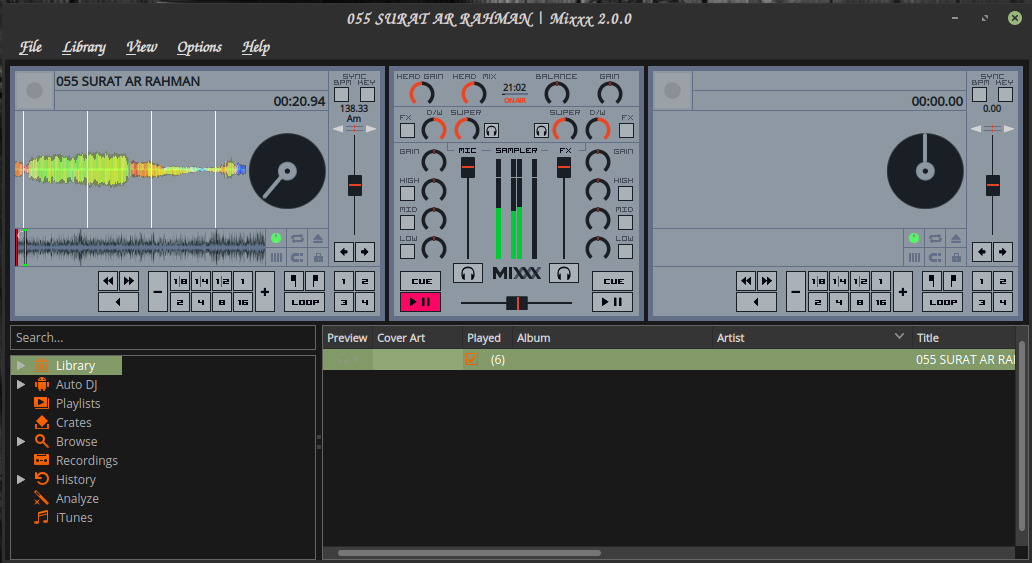Click the Artist column sort arrow
Image resolution: width=1032 pixels, height=563 pixels.
point(899,336)
